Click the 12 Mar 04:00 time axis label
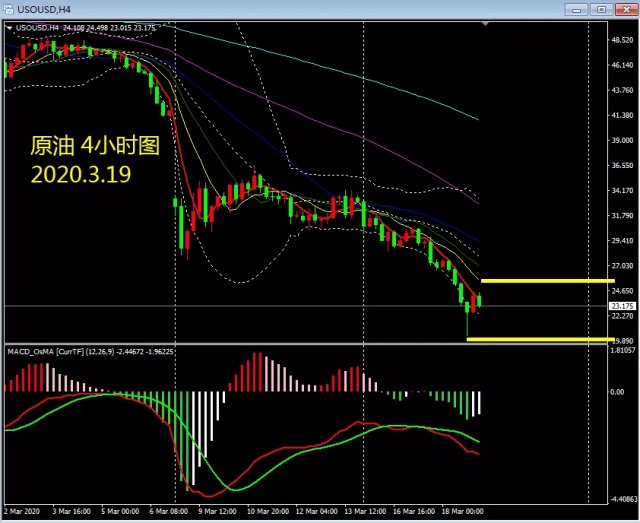 317,511
